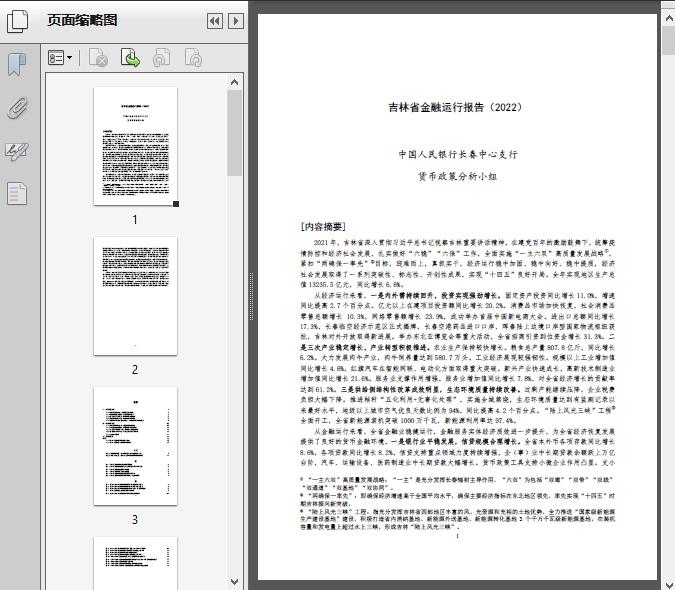Click the thumbnail pane scrollbar thumb

click(235, 133)
